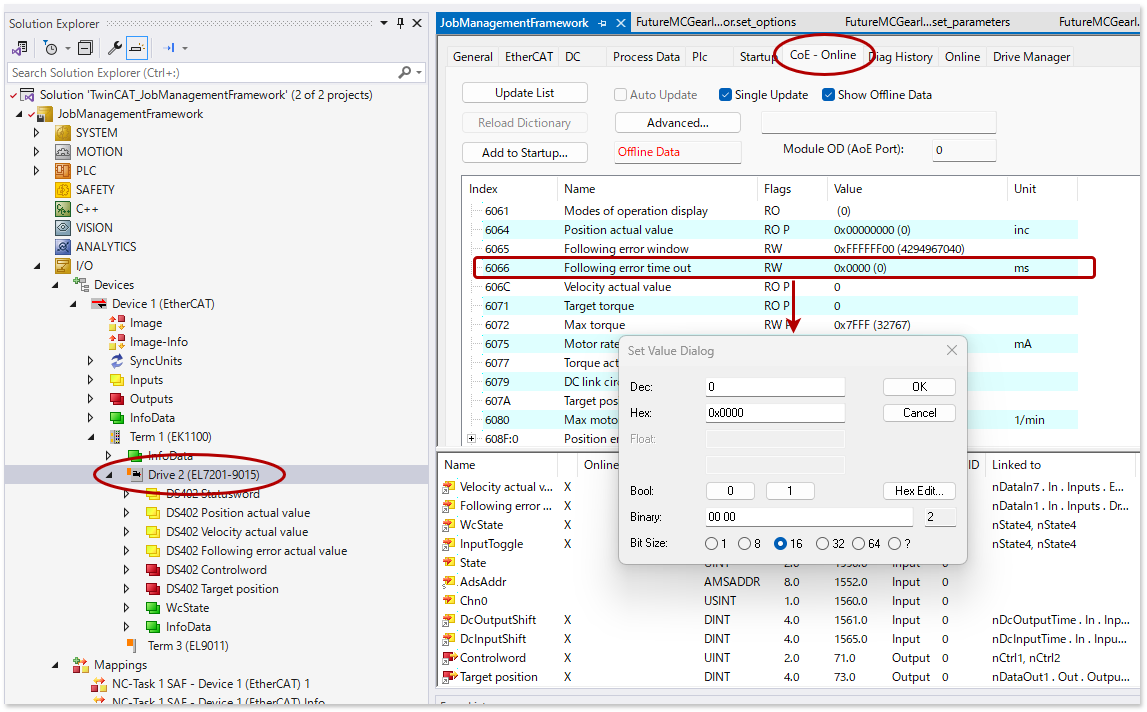Collapse the Term 1 (EK1100) node
Viewport: 1147px width, 712px height.
[91, 437]
